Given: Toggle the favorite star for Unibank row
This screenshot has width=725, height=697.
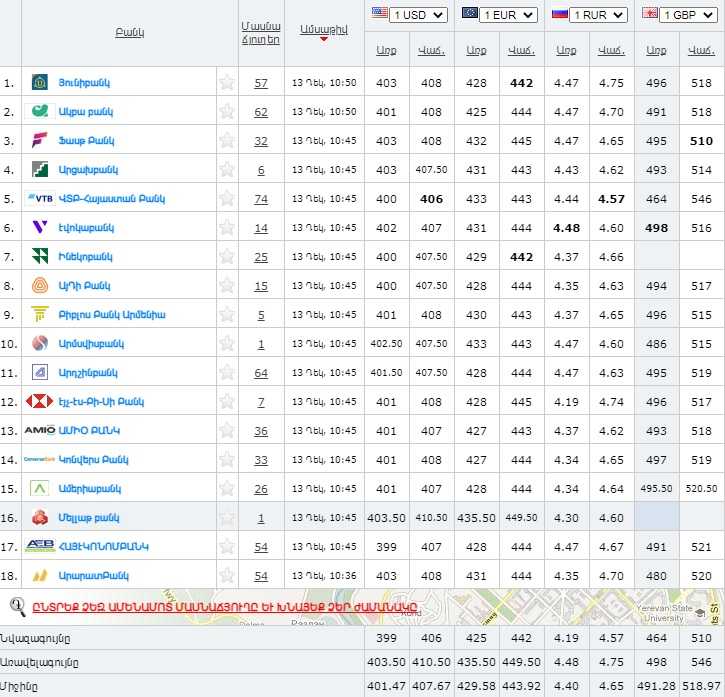Looking at the screenshot, I should [227, 83].
